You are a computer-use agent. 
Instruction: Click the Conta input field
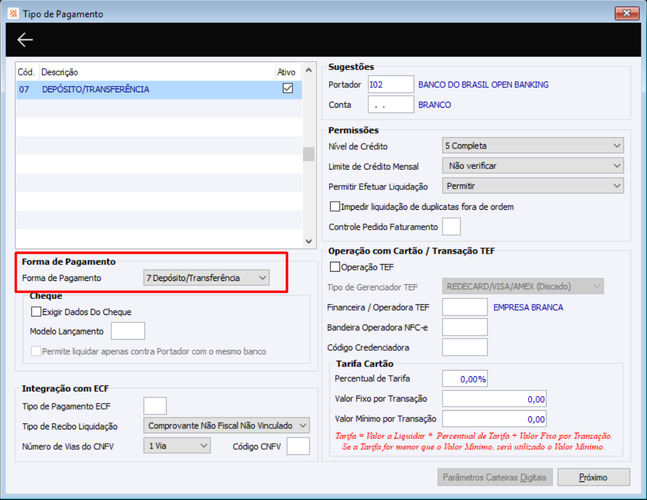pyautogui.click(x=391, y=104)
